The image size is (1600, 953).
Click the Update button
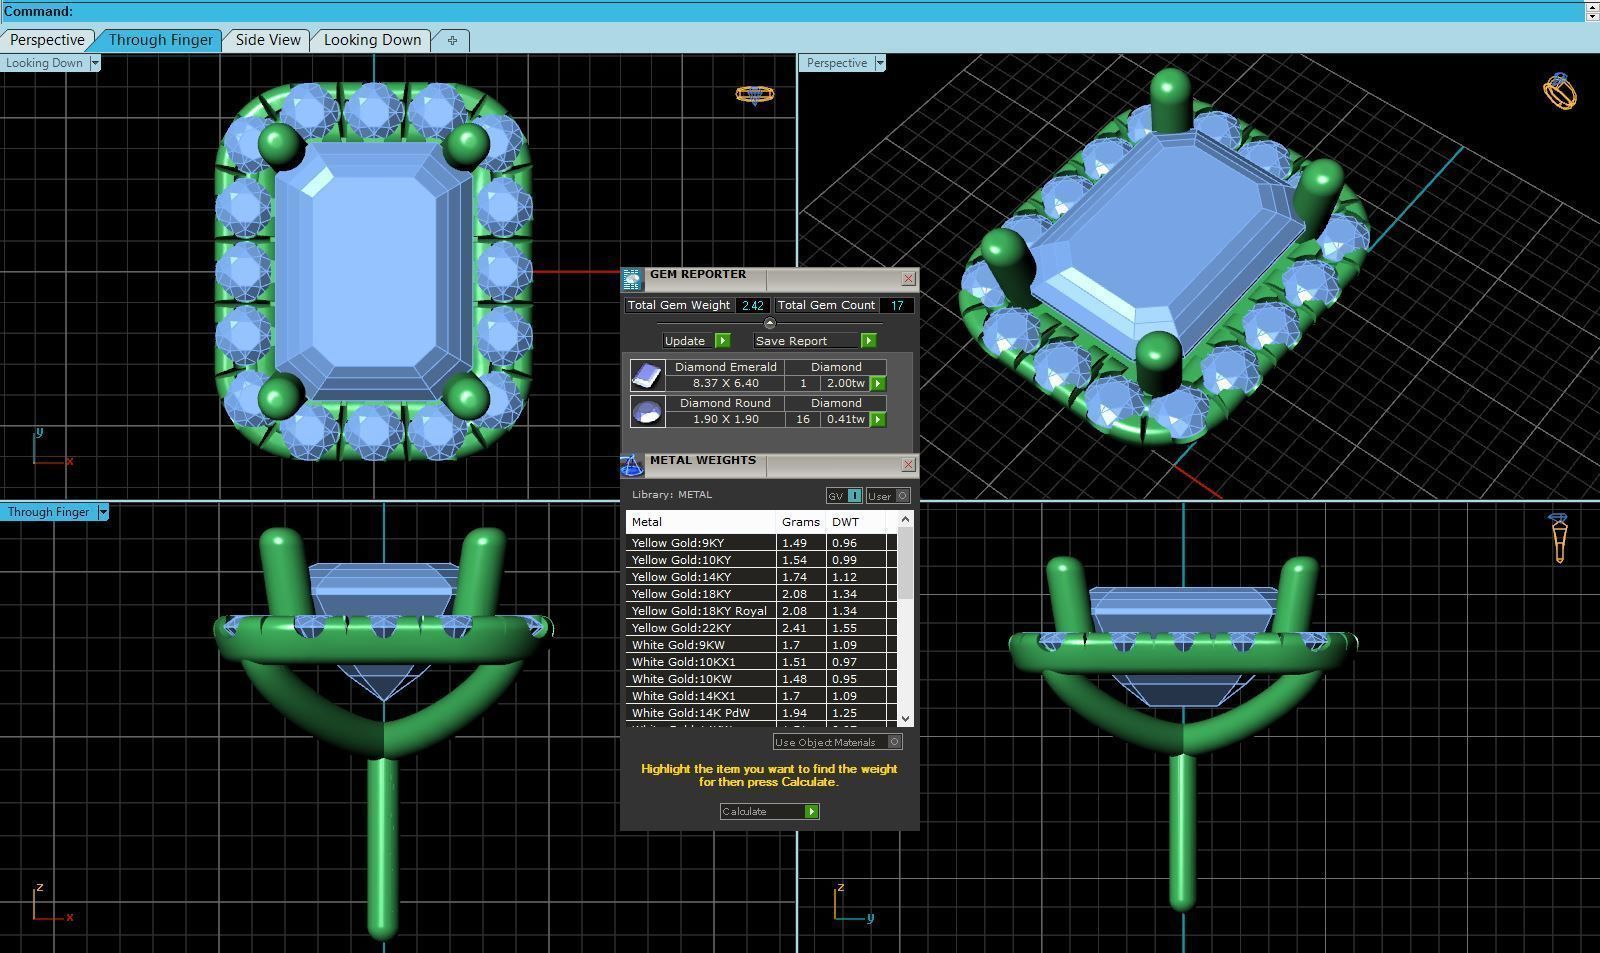(x=696, y=341)
